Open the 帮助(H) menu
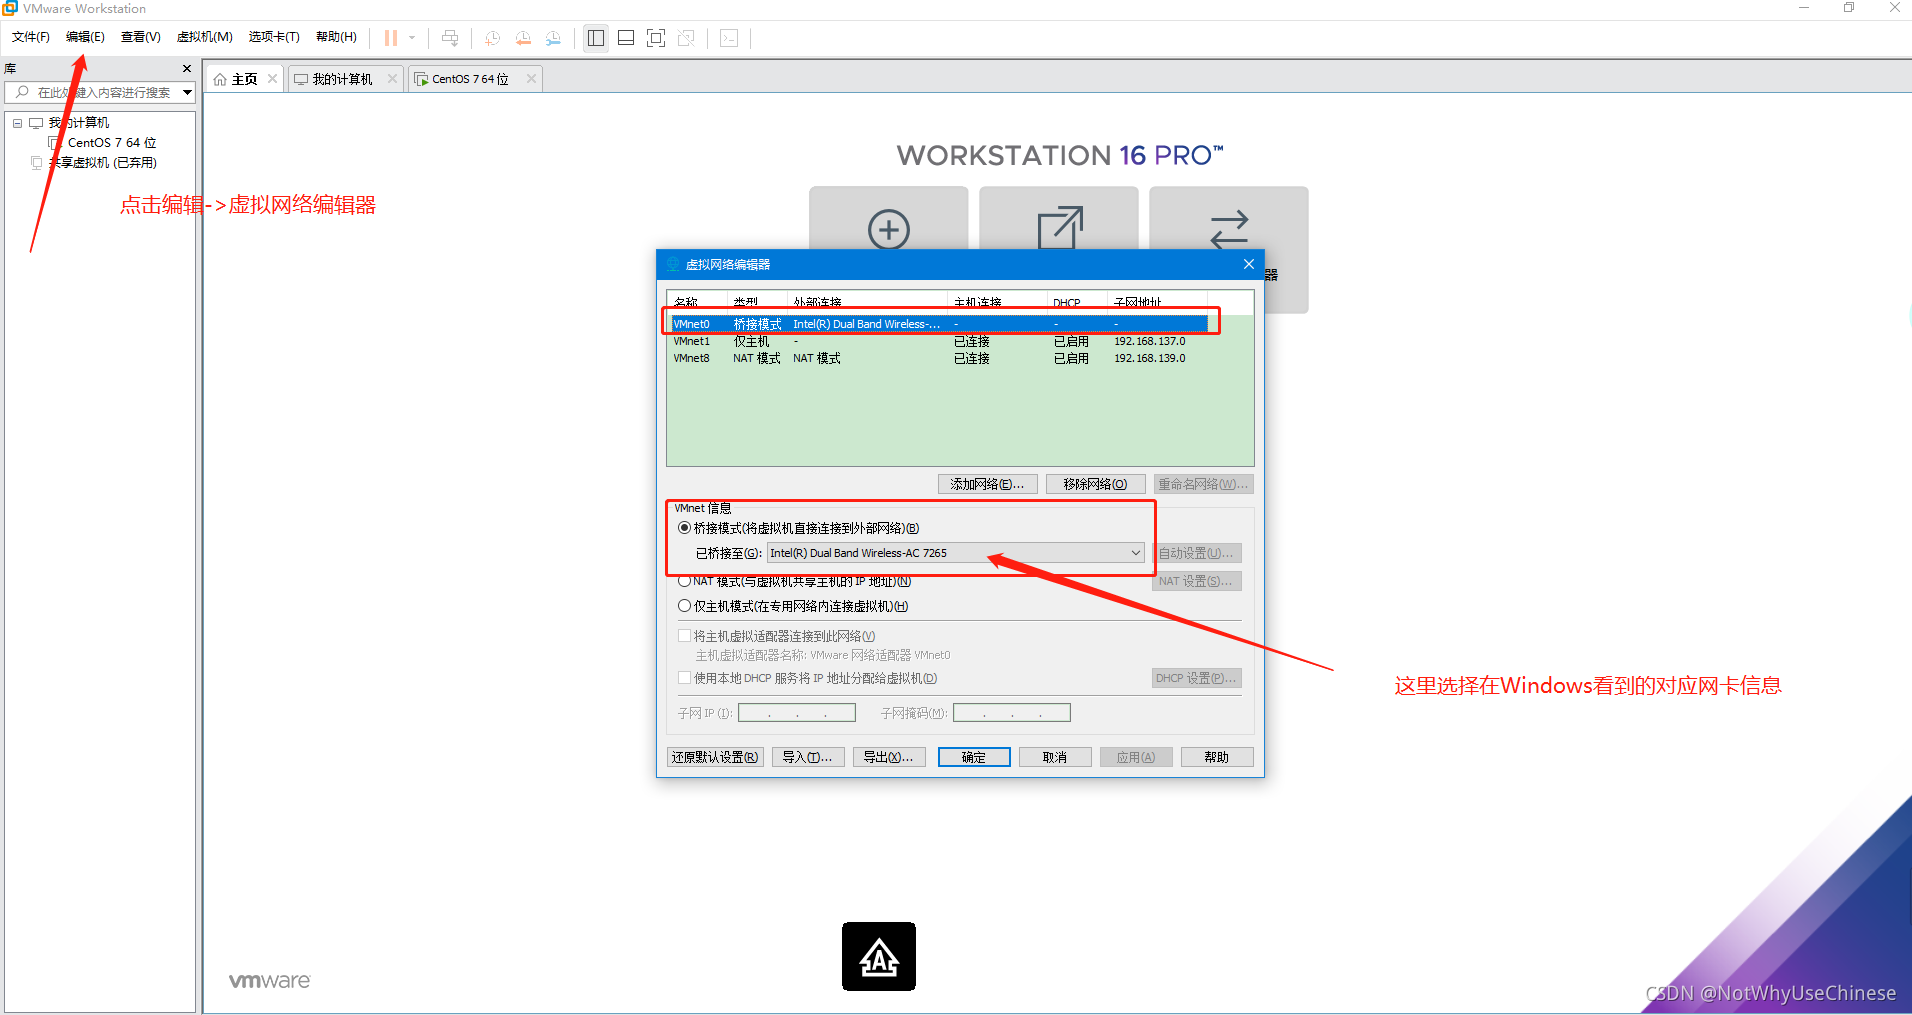1912x1015 pixels. 336,37
